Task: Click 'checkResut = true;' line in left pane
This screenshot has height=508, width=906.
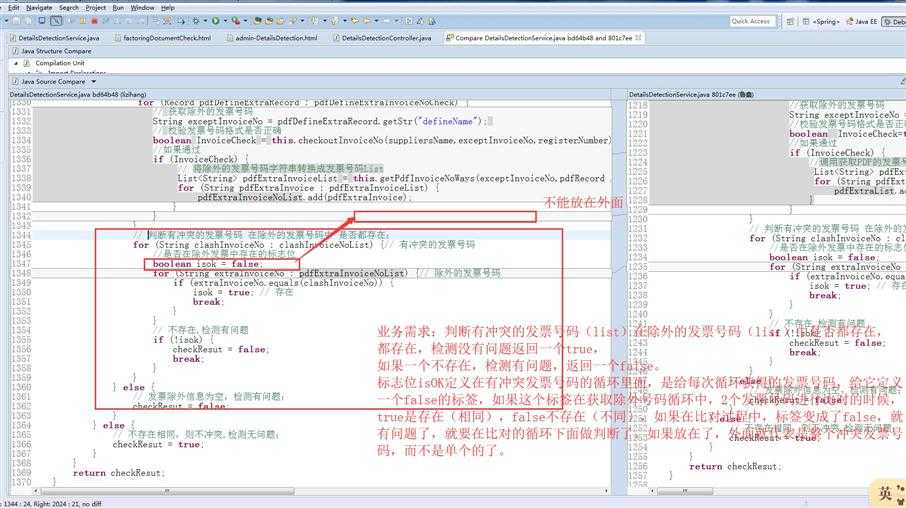Action: (x=158, y=444)
